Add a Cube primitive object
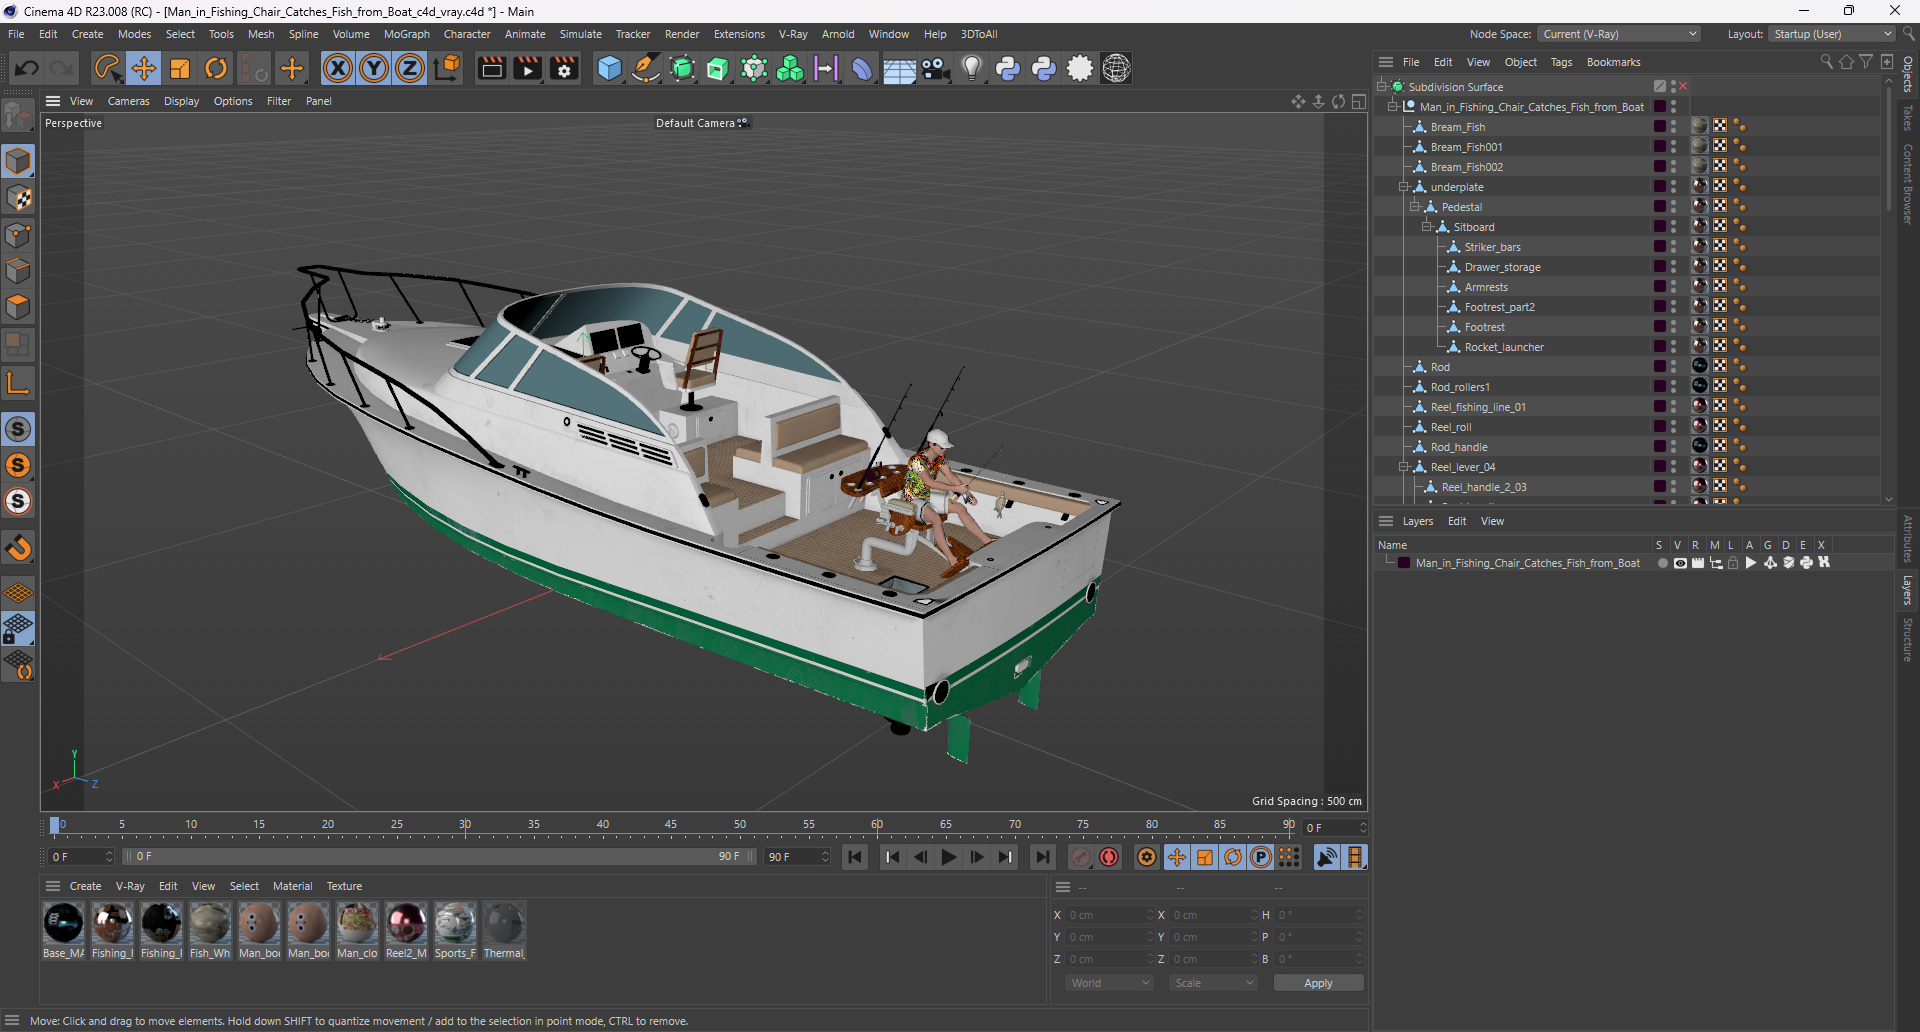1920x1032 pixels. (x=609, y=68)
